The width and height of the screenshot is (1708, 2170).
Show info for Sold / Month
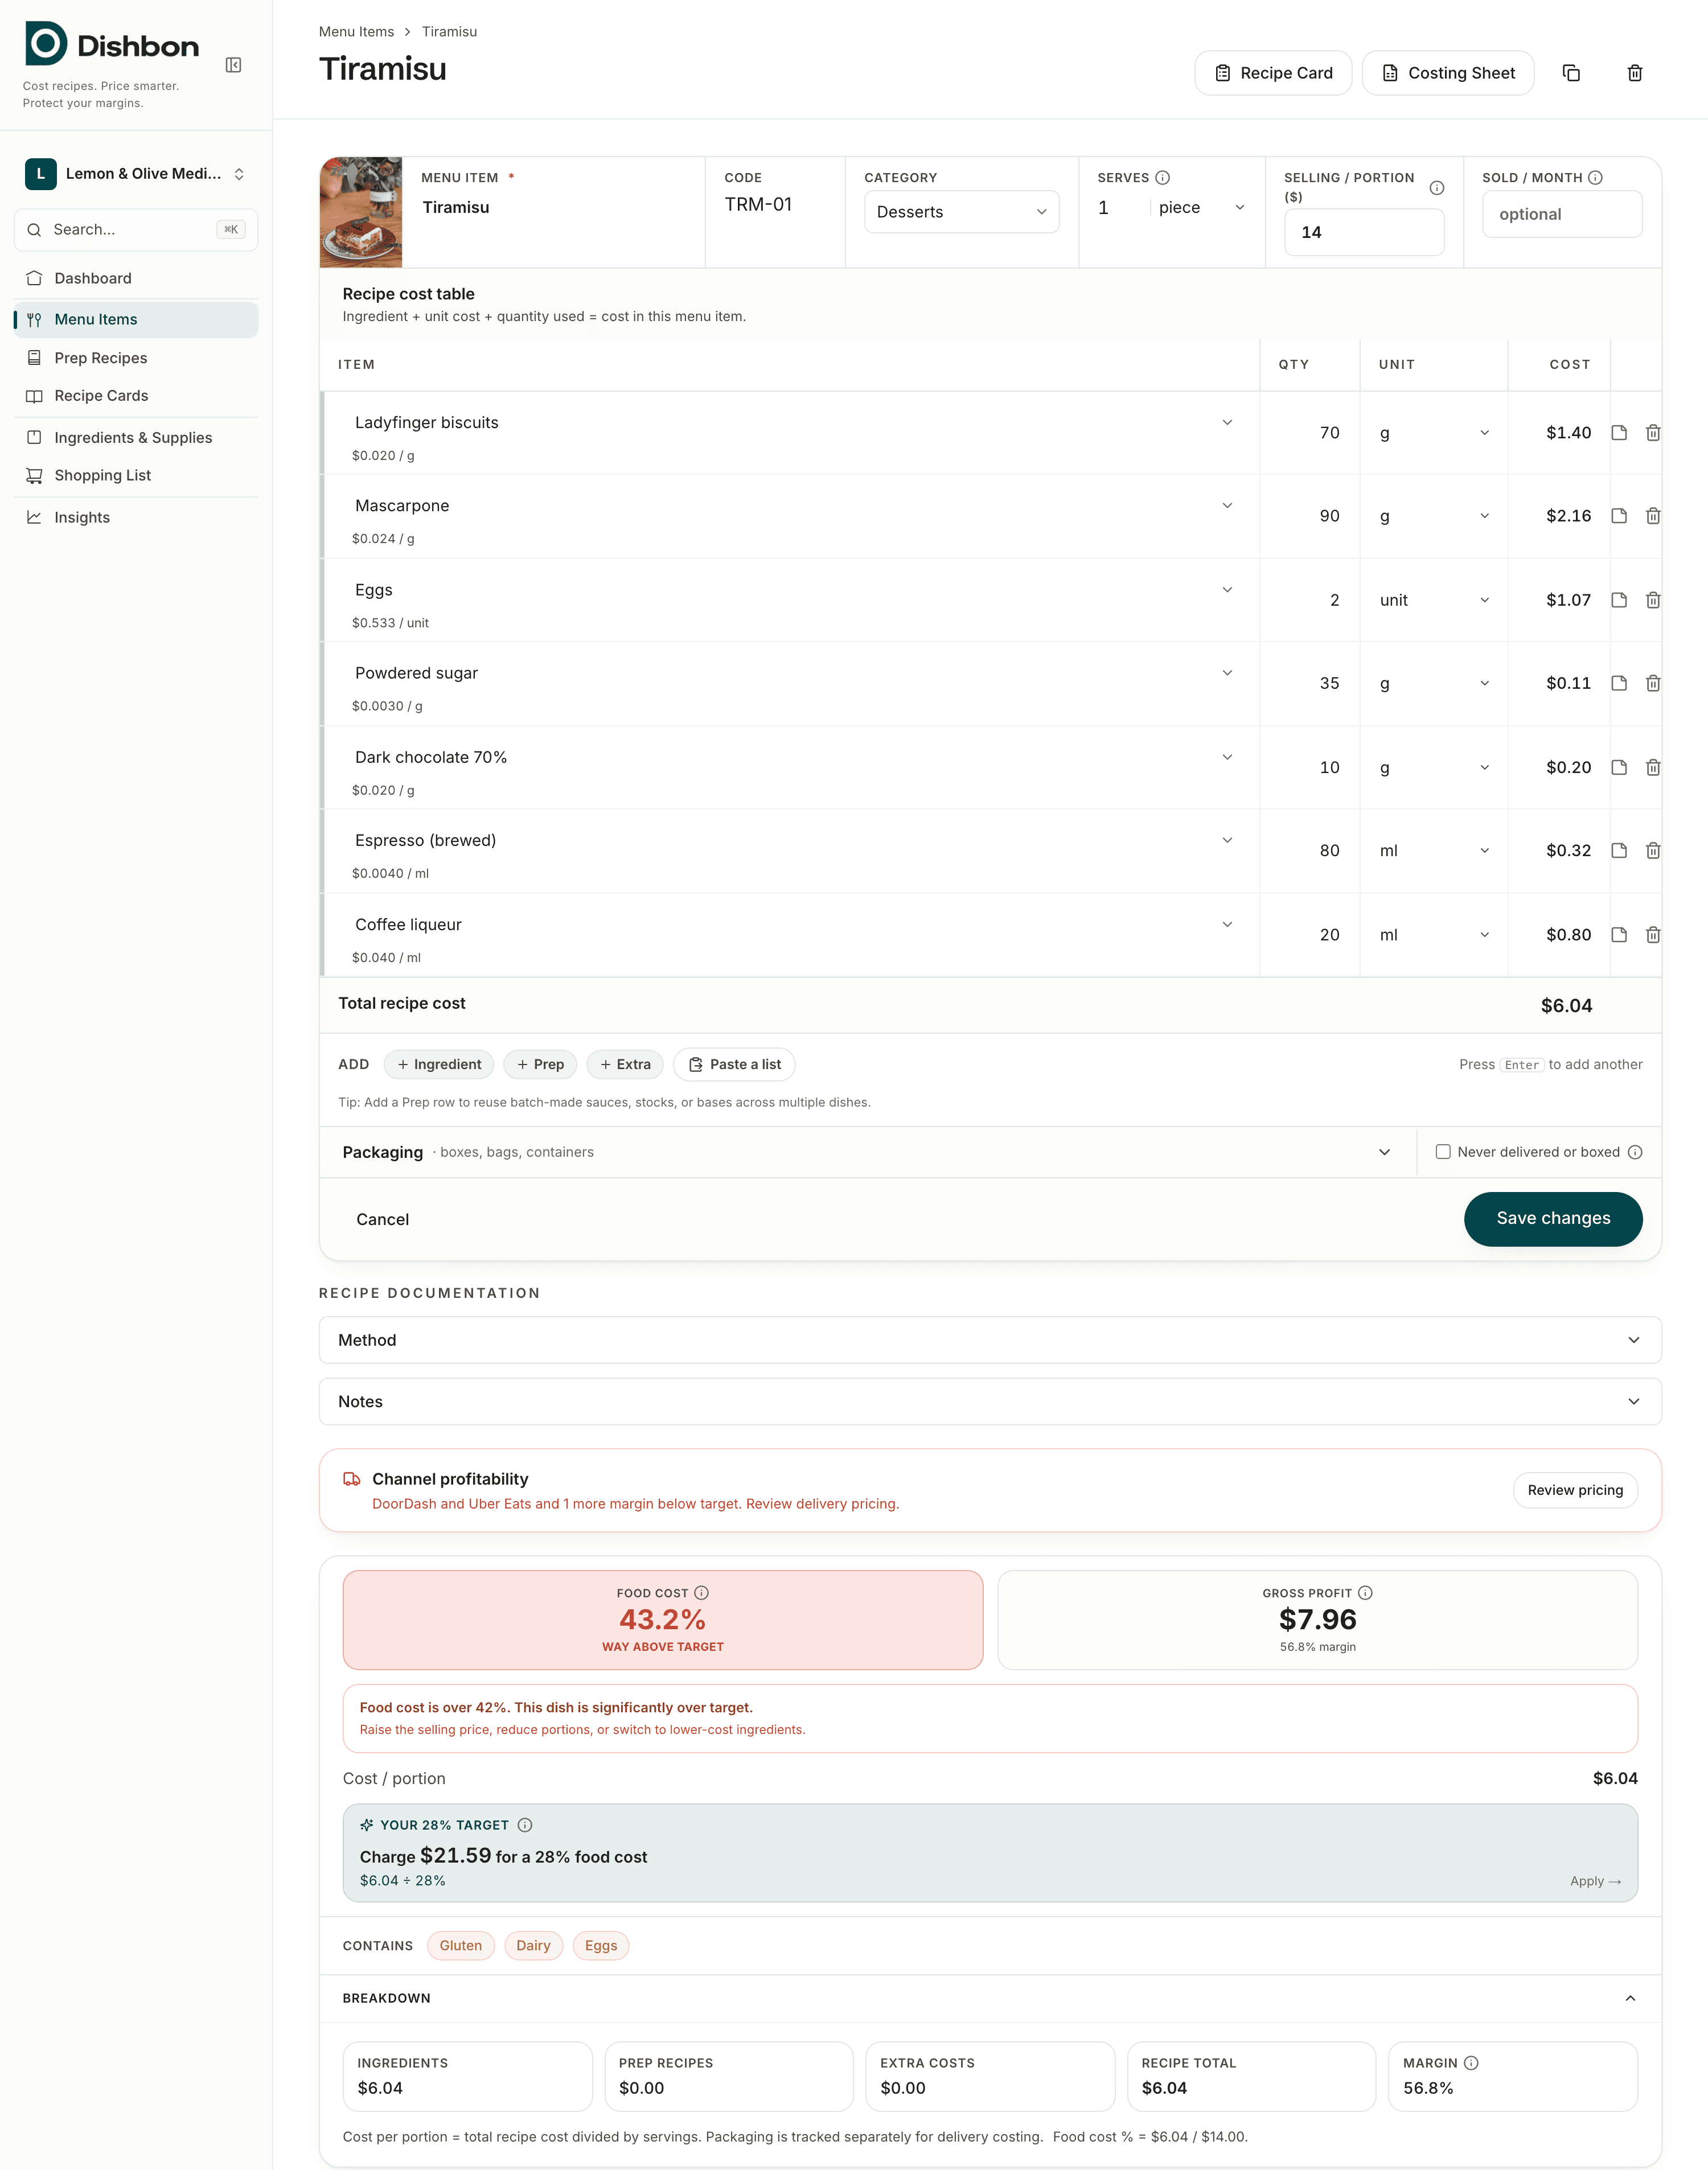1595,178
